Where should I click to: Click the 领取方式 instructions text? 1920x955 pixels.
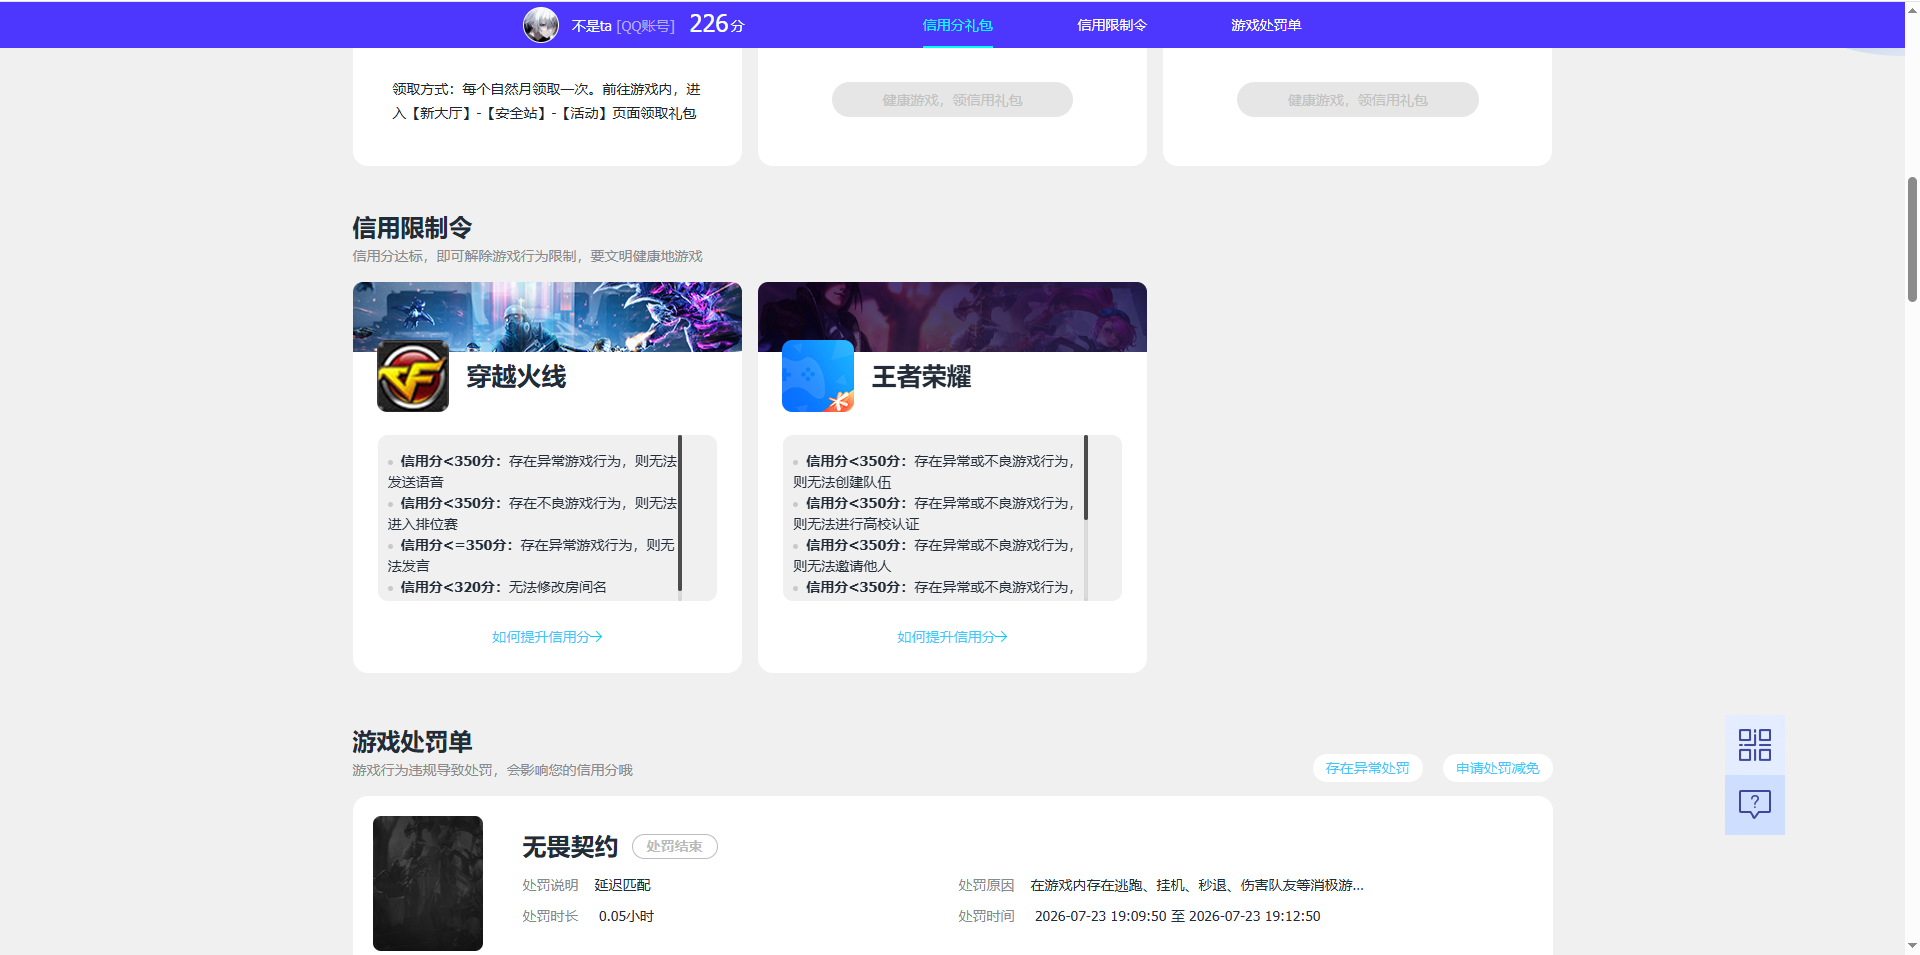point(546,101)
